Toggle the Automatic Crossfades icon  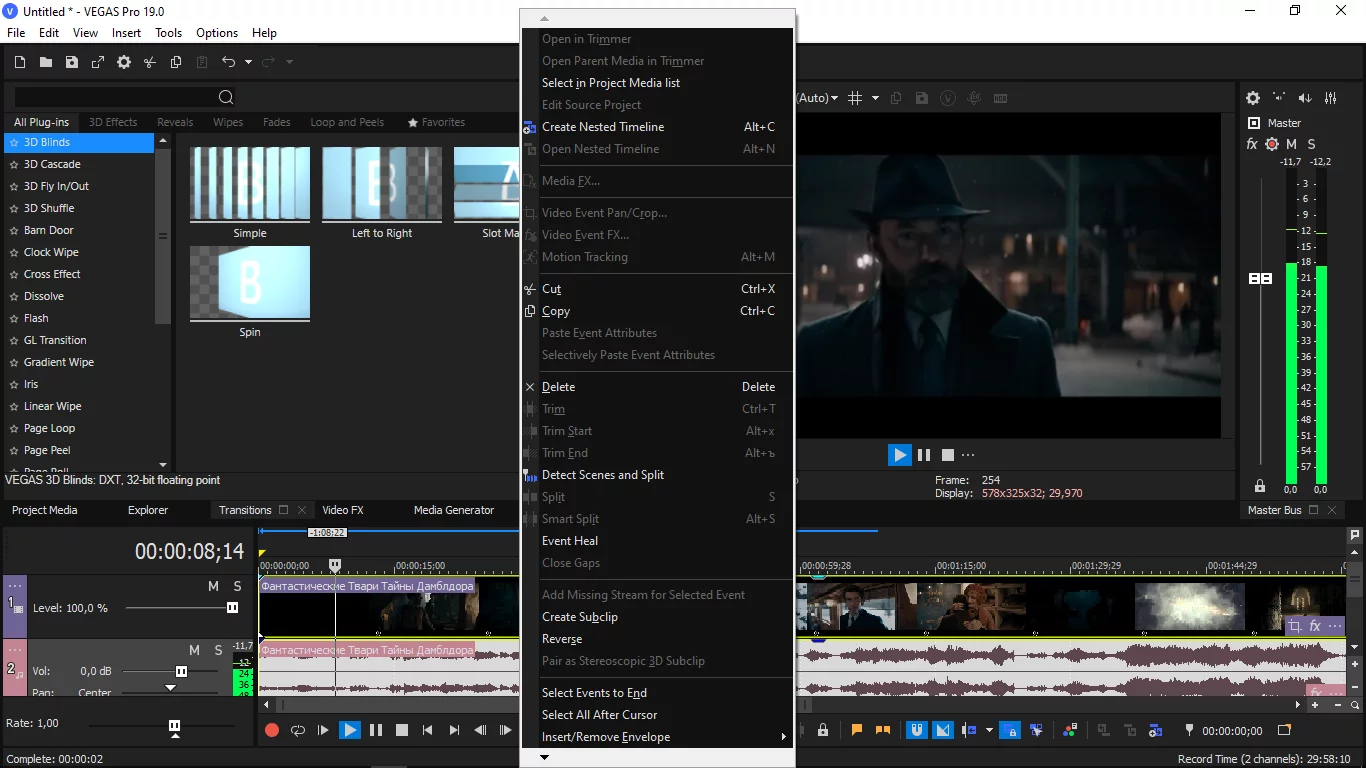pos(943,731)
